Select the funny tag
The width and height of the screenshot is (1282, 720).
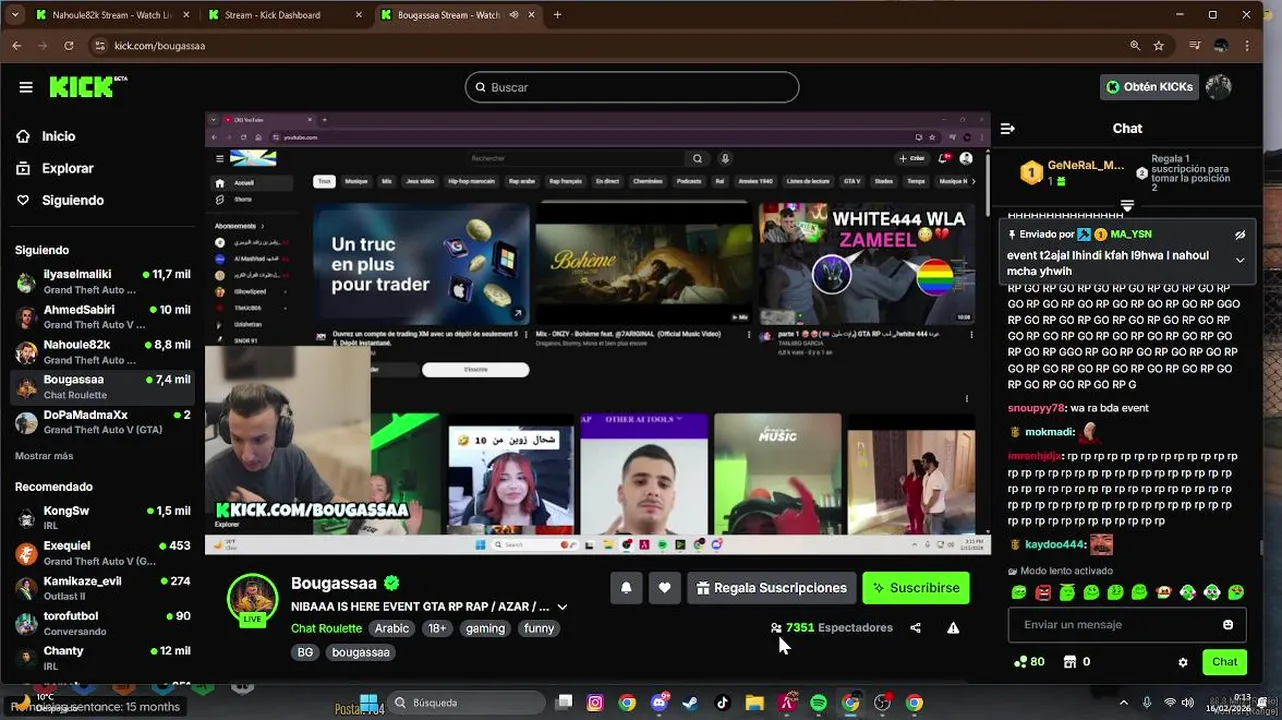coord(539,628)
